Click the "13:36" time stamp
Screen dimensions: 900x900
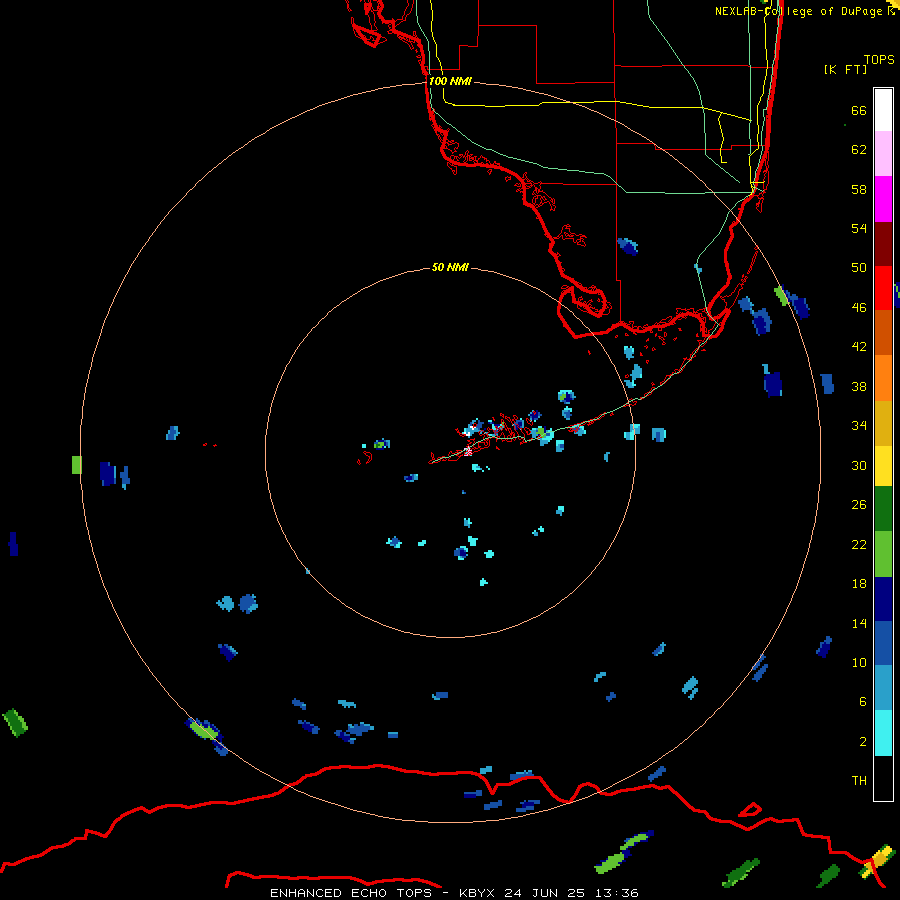(x=616, y=893)
